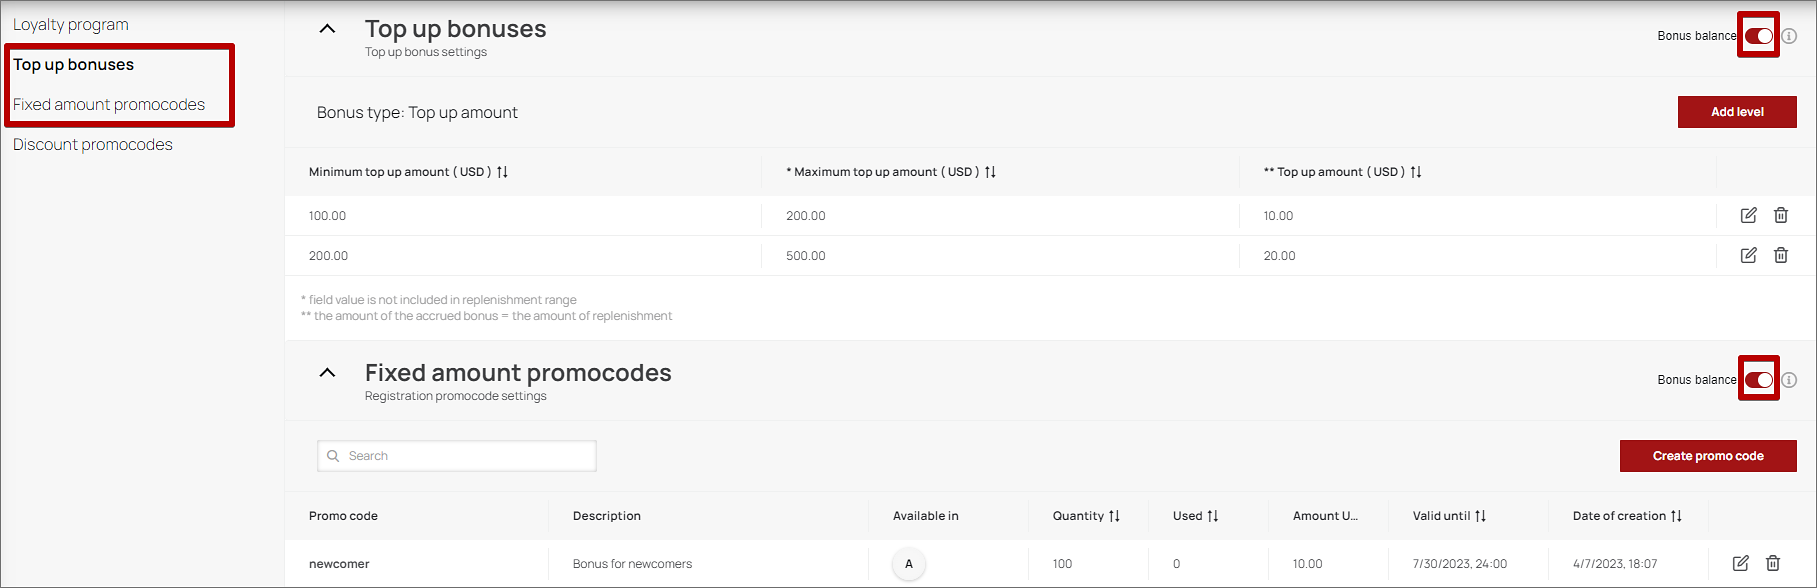This screenshot has width=1817, height=588.
Task: Click the search magnifier icon in promocodes section
Action: point(333,455)
